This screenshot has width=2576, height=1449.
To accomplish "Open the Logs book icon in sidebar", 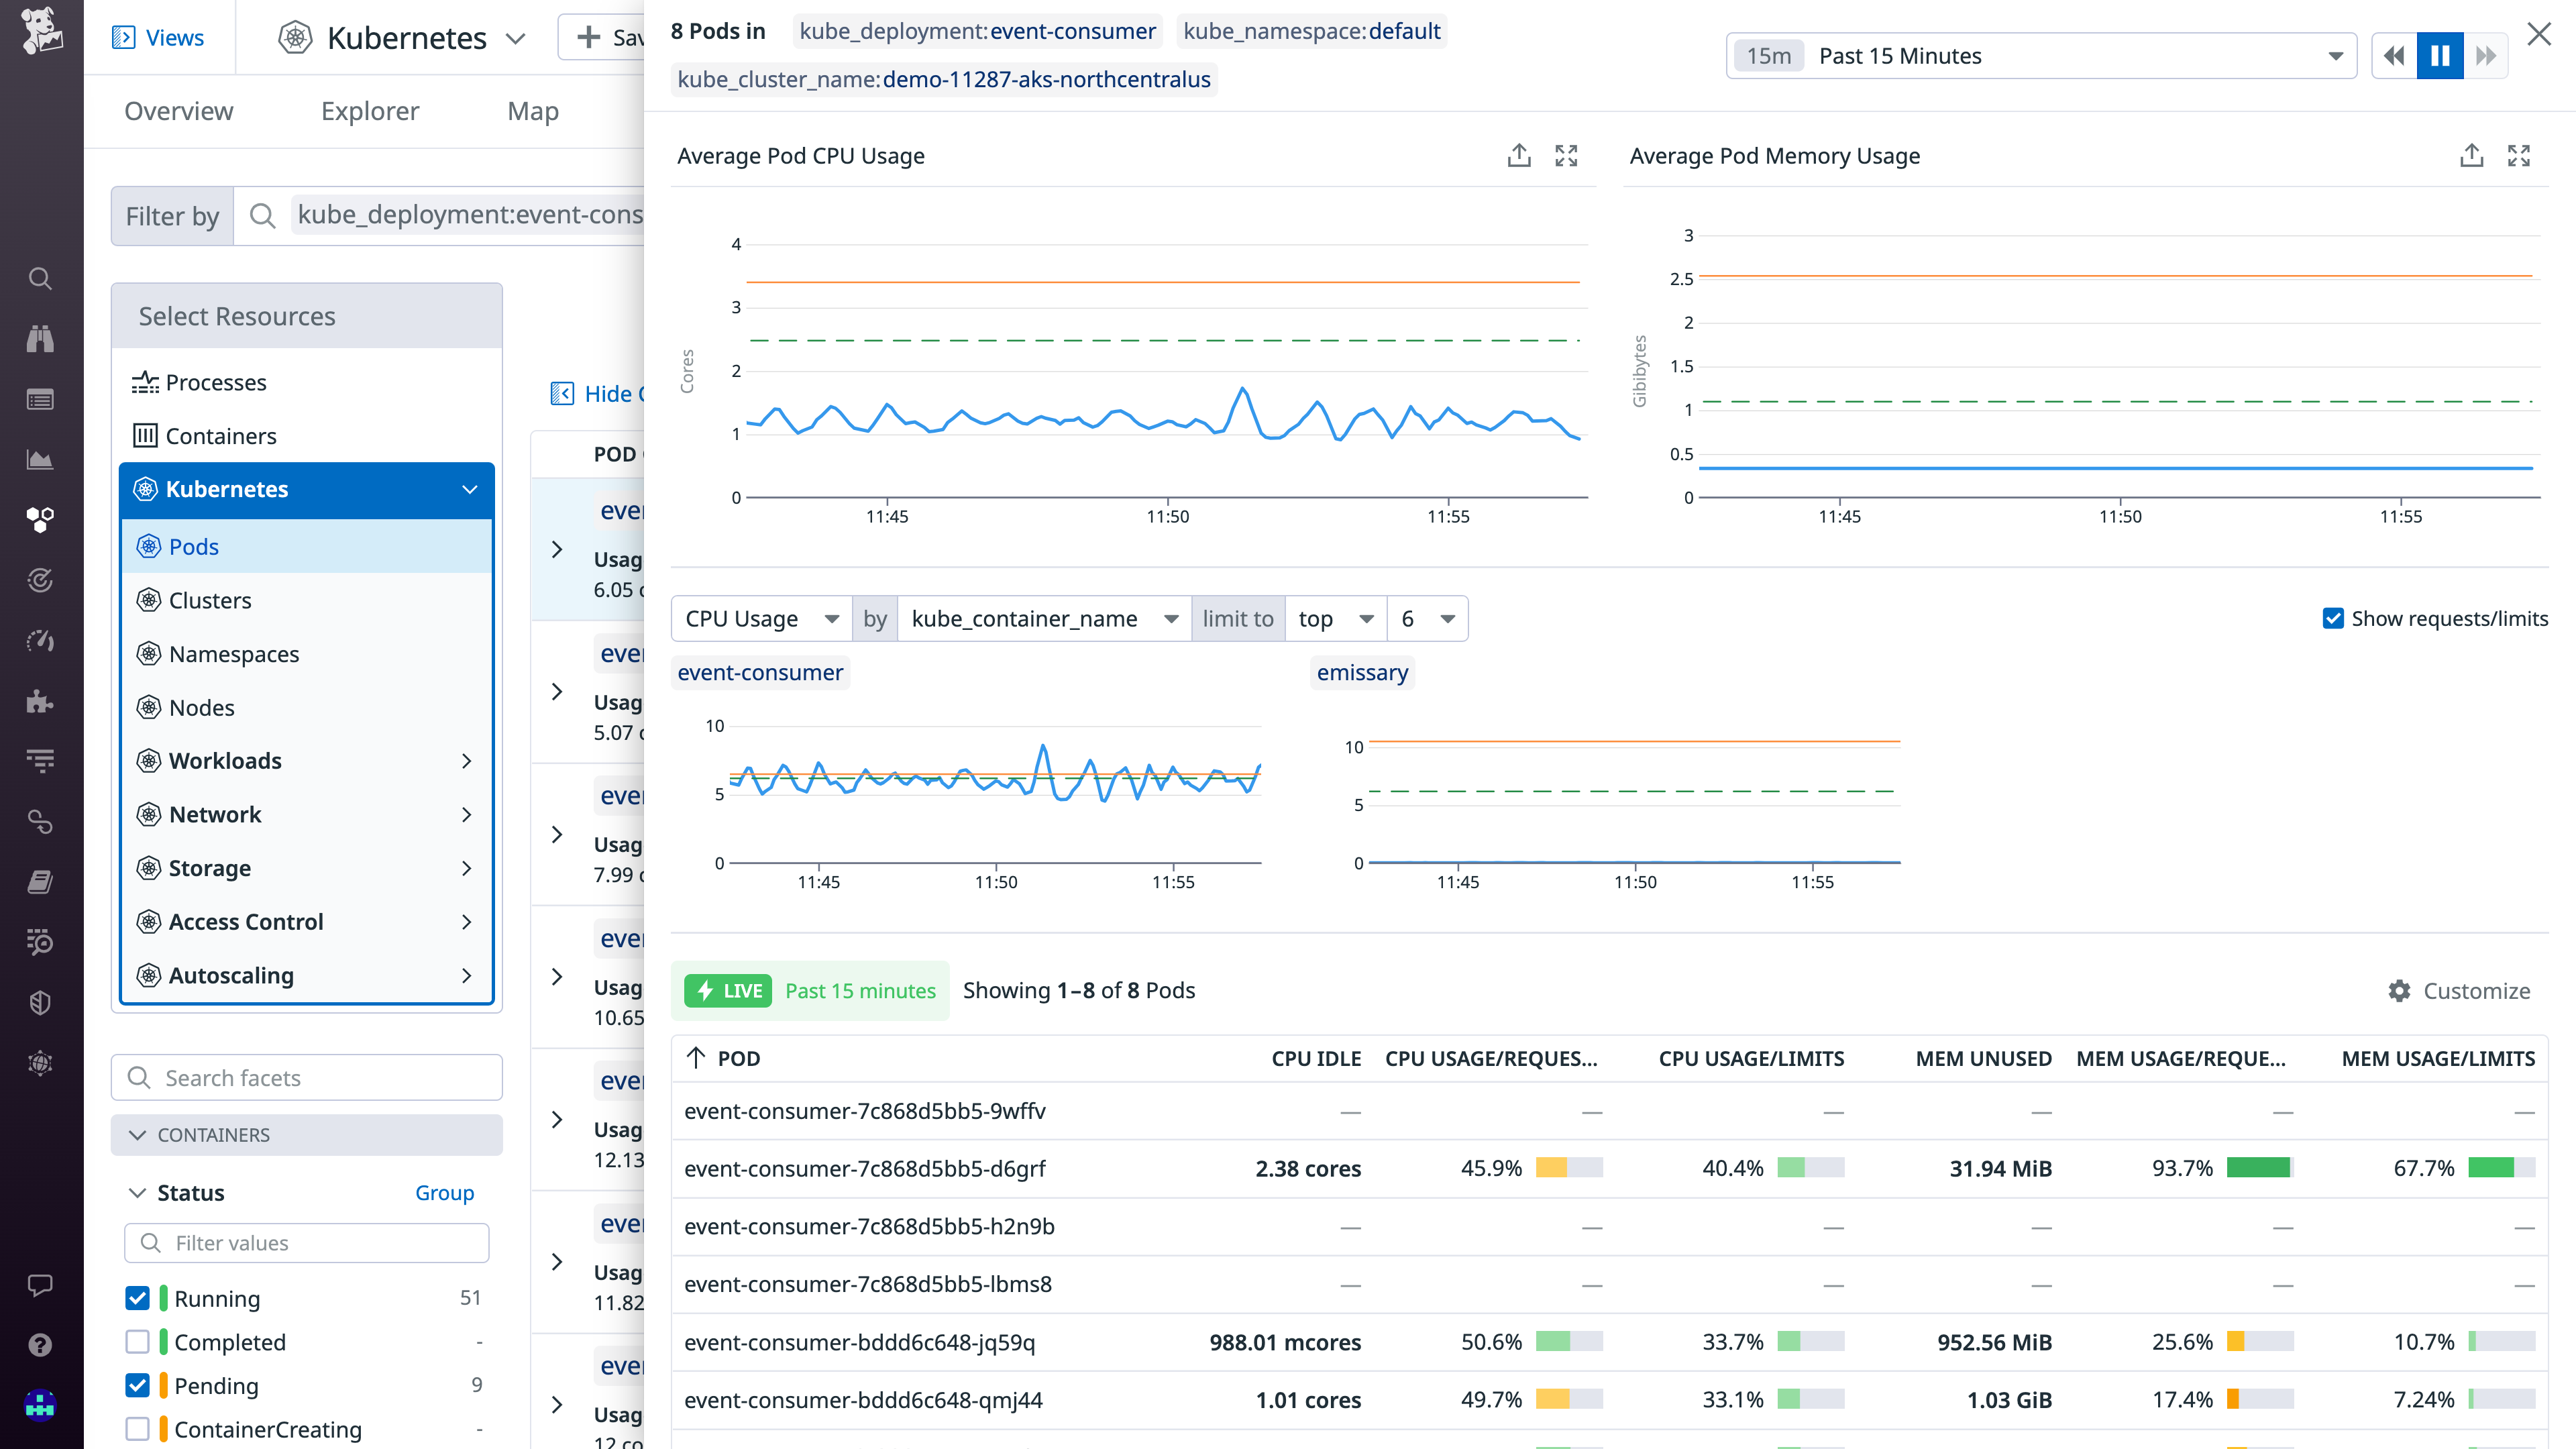I will tap(40, 881).
